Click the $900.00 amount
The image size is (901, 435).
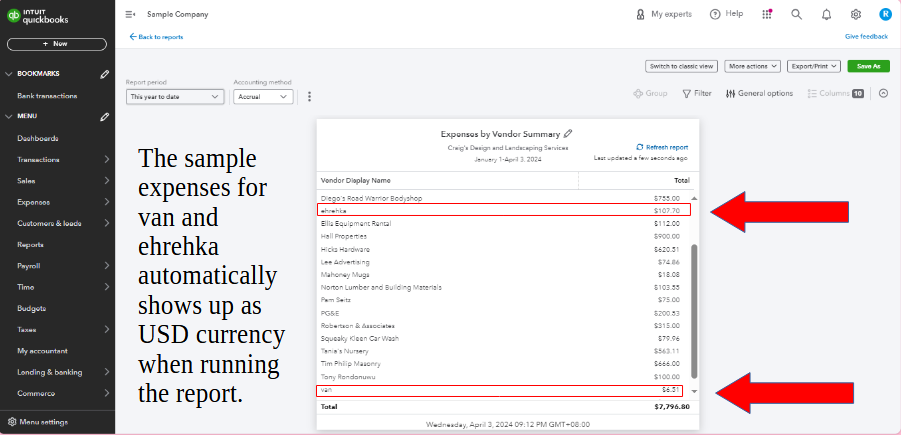(x=667, y=237)
